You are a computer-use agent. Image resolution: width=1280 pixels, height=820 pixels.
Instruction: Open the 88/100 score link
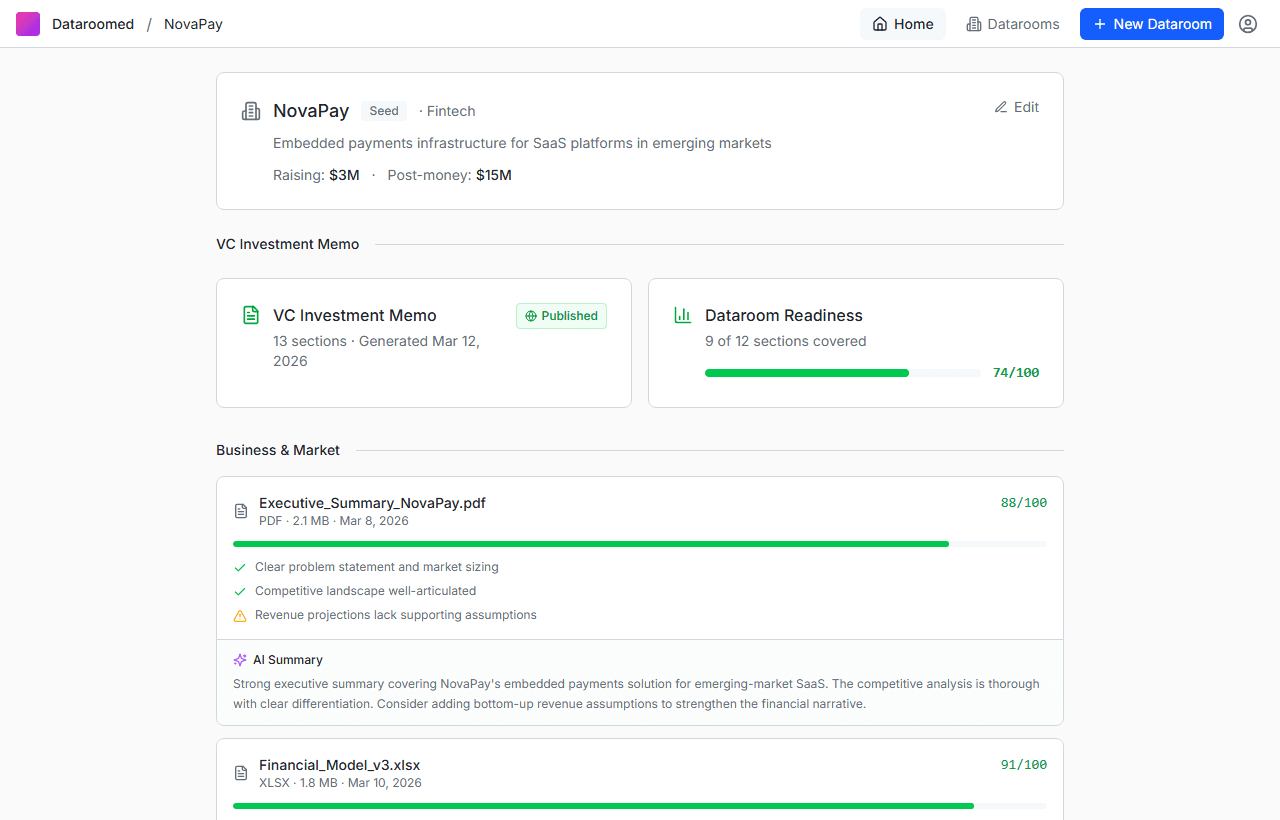click(1023, 502)
